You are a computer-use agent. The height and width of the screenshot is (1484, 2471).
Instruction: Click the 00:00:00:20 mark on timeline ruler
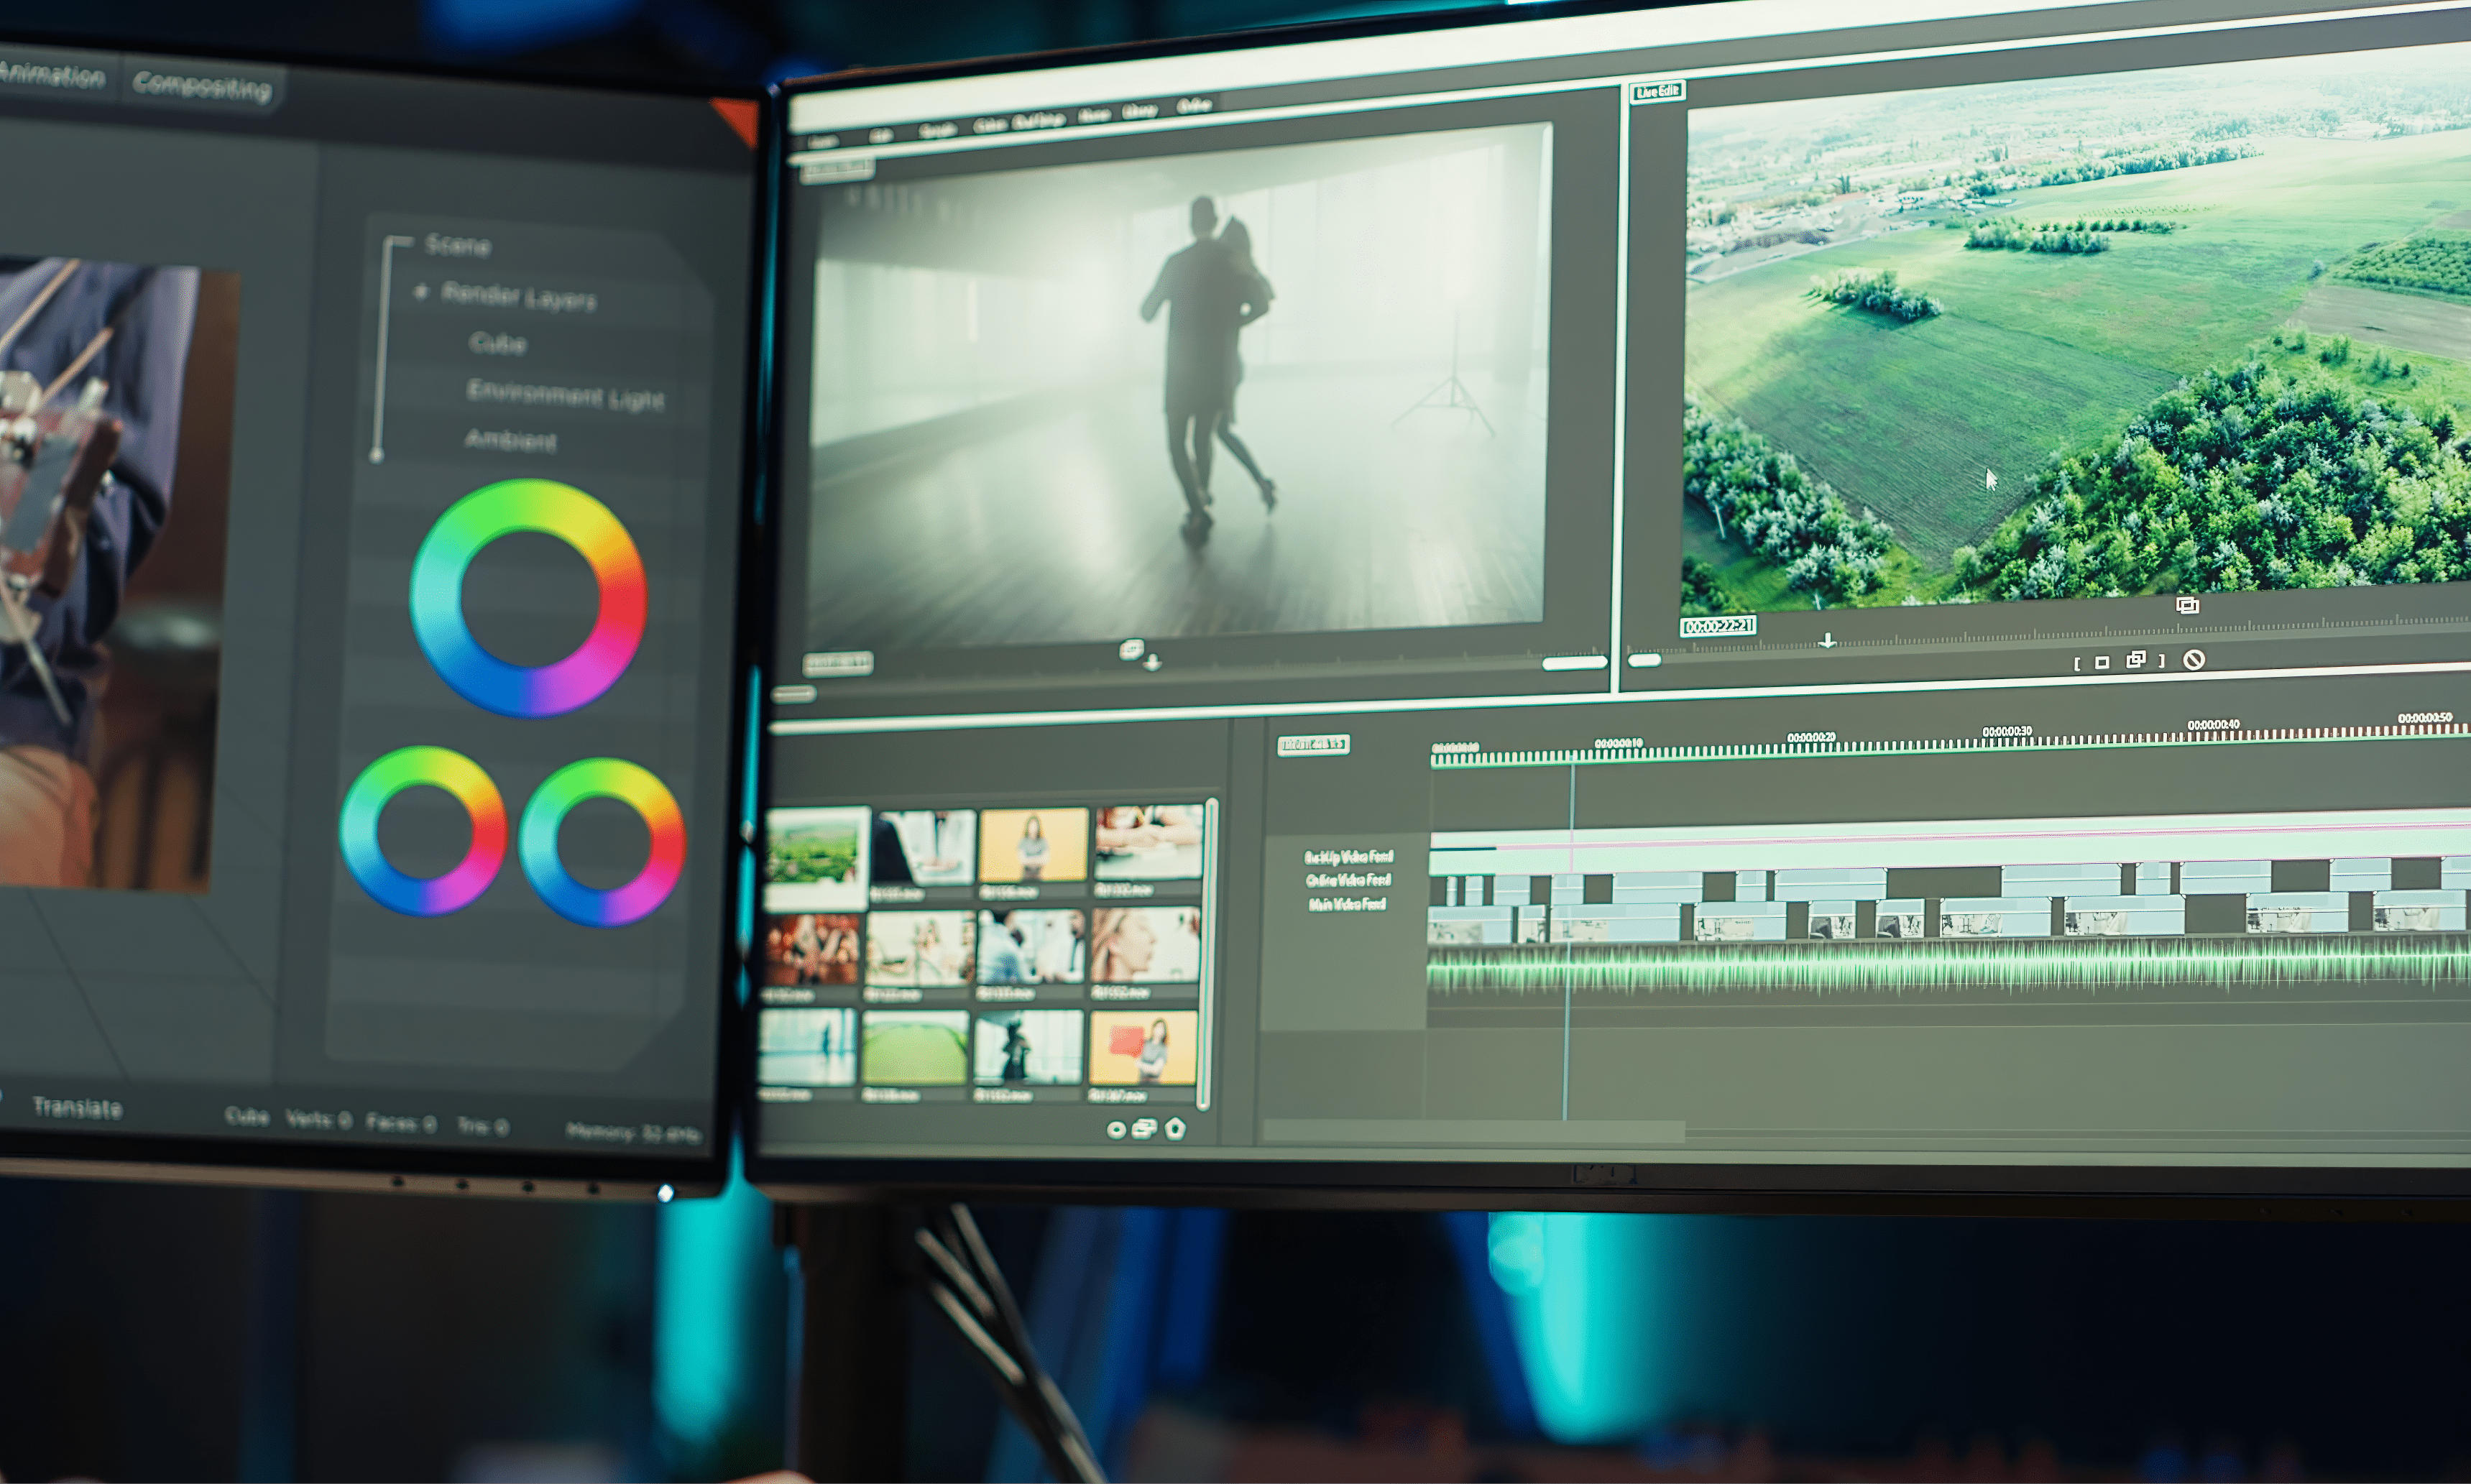[x=1811, y=738]
